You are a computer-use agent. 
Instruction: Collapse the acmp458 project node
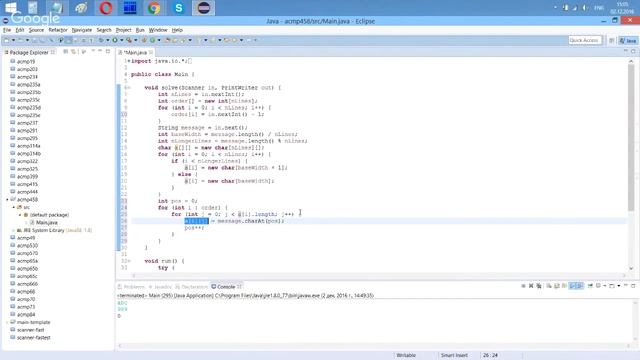point(7,200)
